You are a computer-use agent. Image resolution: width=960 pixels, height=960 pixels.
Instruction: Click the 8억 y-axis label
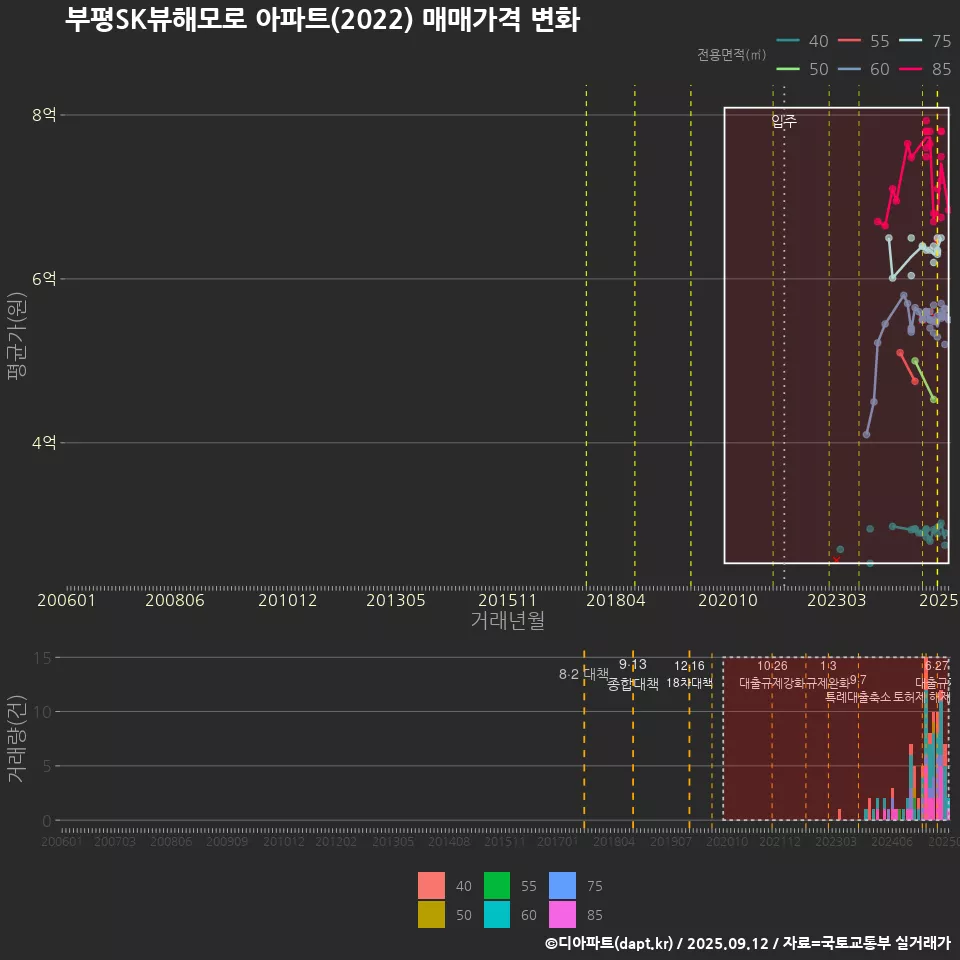(x=44, y=114)
